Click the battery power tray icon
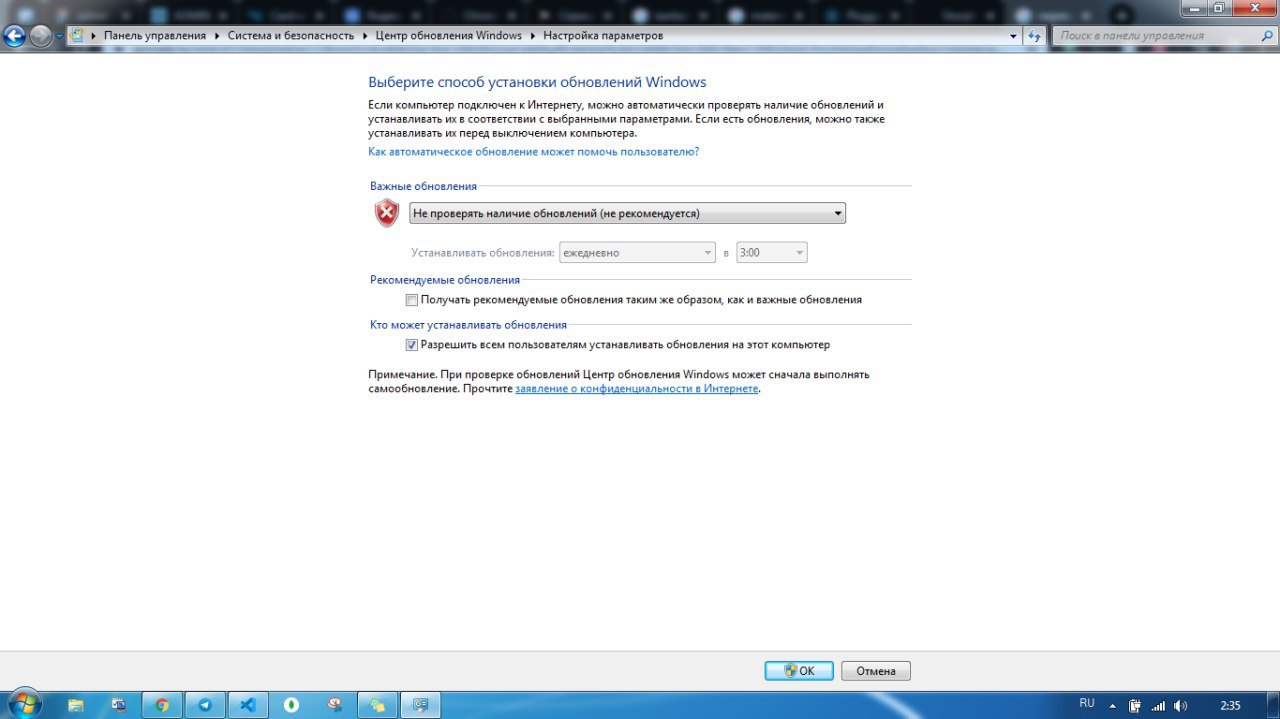Image resolution: width=1280 pixels, height=719 pixels. [1135, 705]
